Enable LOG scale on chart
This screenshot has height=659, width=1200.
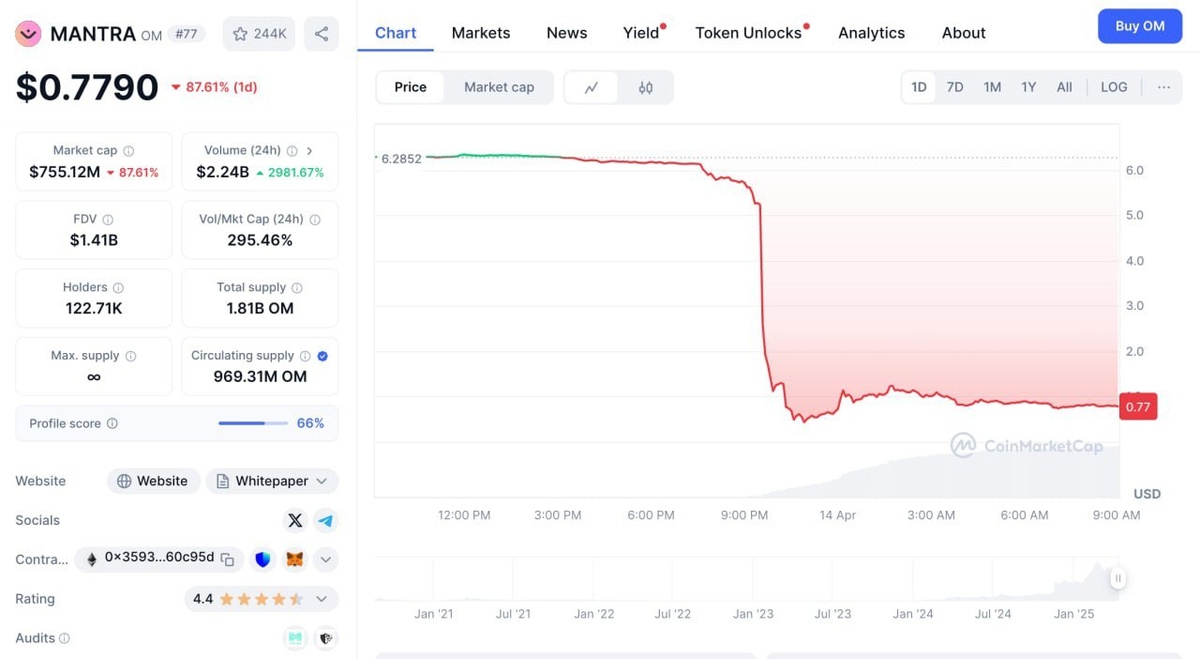[x=1114, y=88]
